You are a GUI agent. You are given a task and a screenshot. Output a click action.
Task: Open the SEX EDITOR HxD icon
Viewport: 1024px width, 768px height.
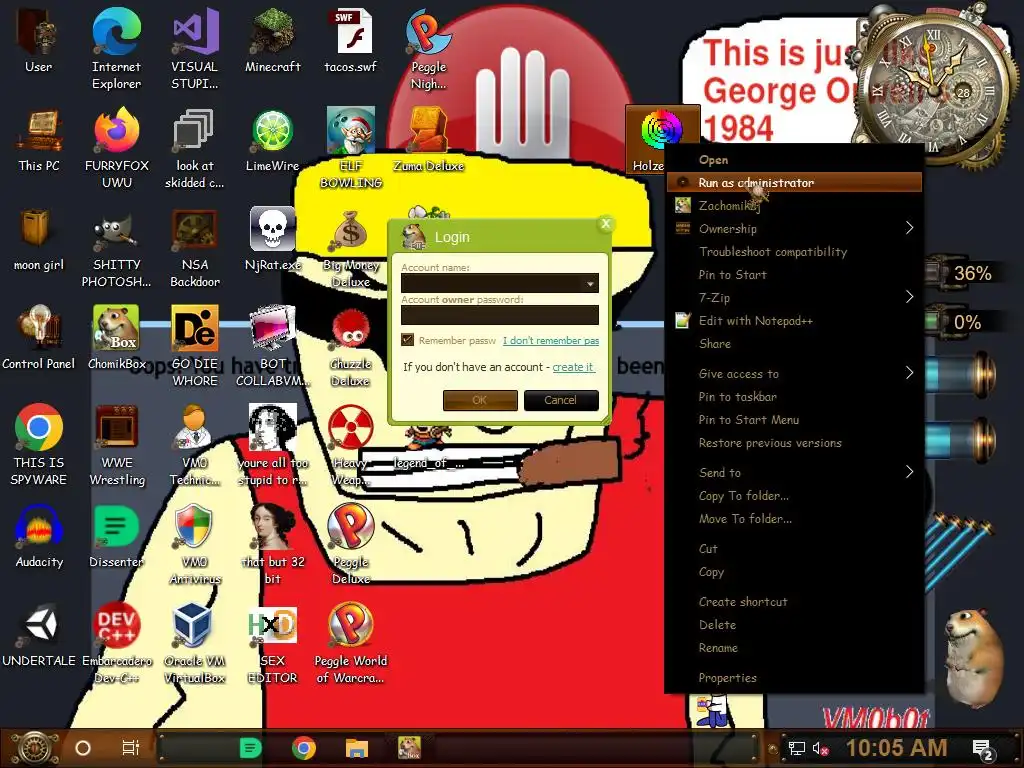(x=272, y=643)
